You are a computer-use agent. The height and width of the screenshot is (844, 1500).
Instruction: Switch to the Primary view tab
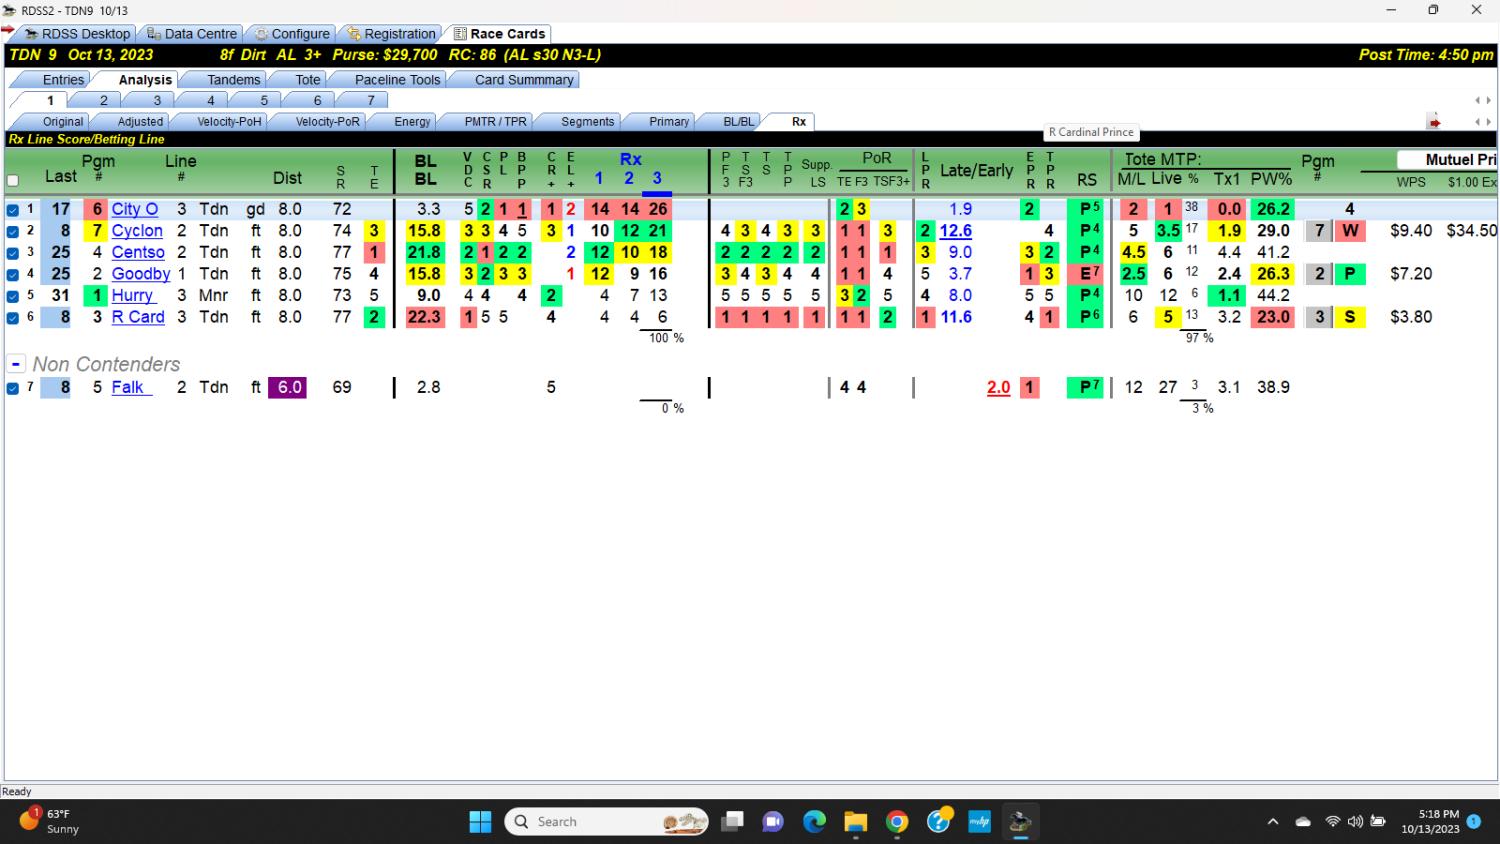click(669, 122)
